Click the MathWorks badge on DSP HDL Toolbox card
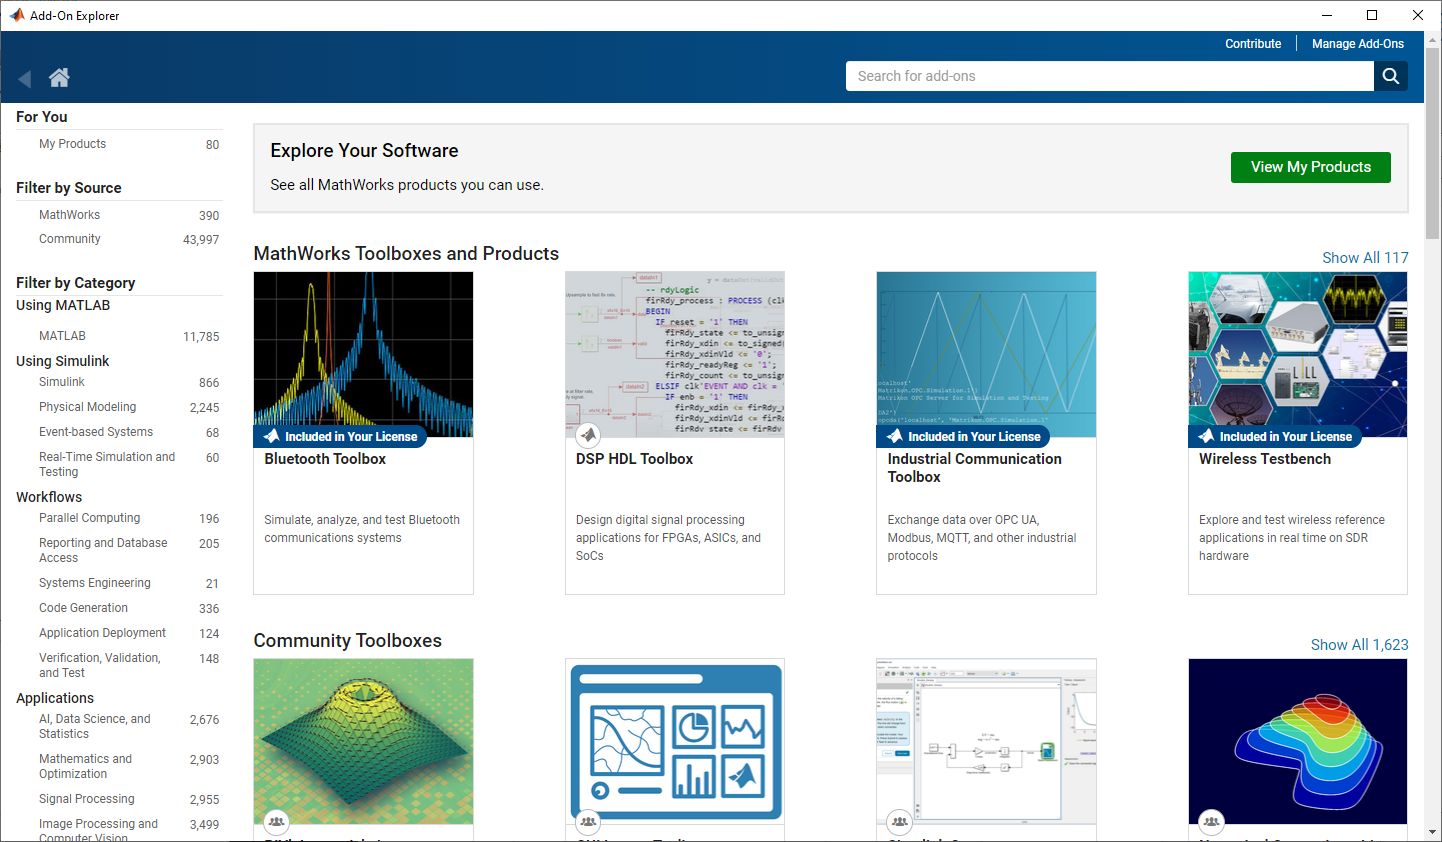The image size is (1442, 842). coord(589,435)
